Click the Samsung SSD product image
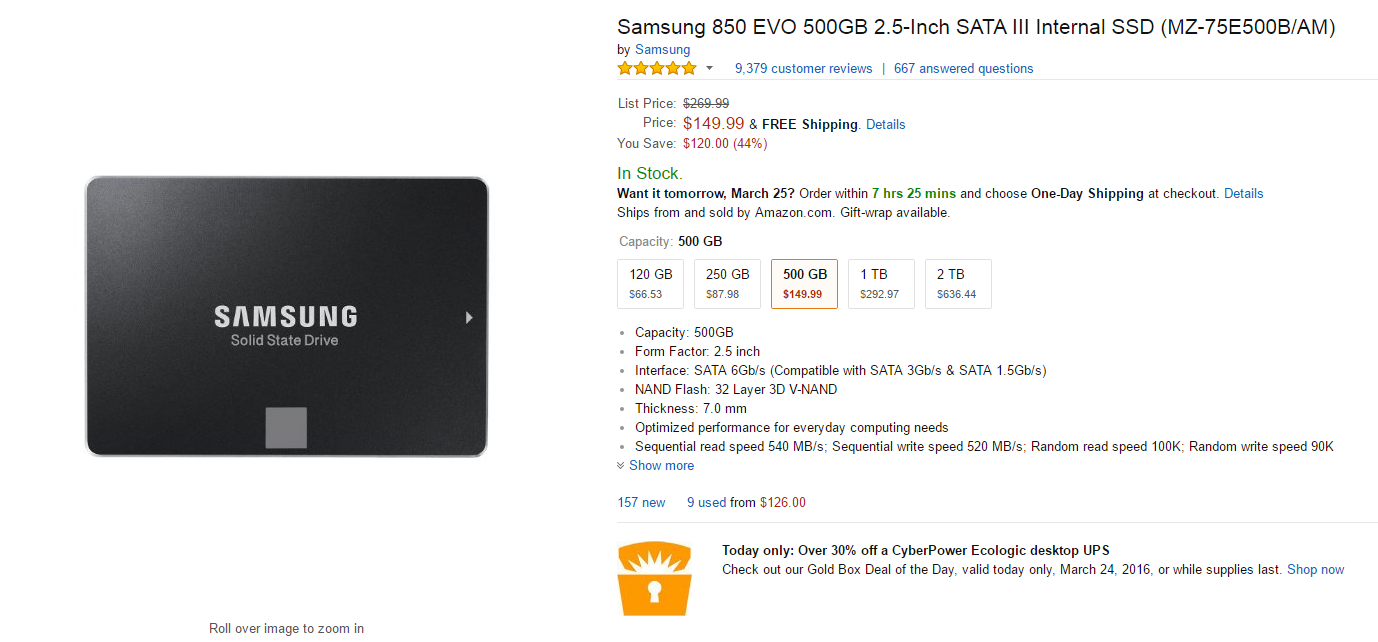 point(286,316)
